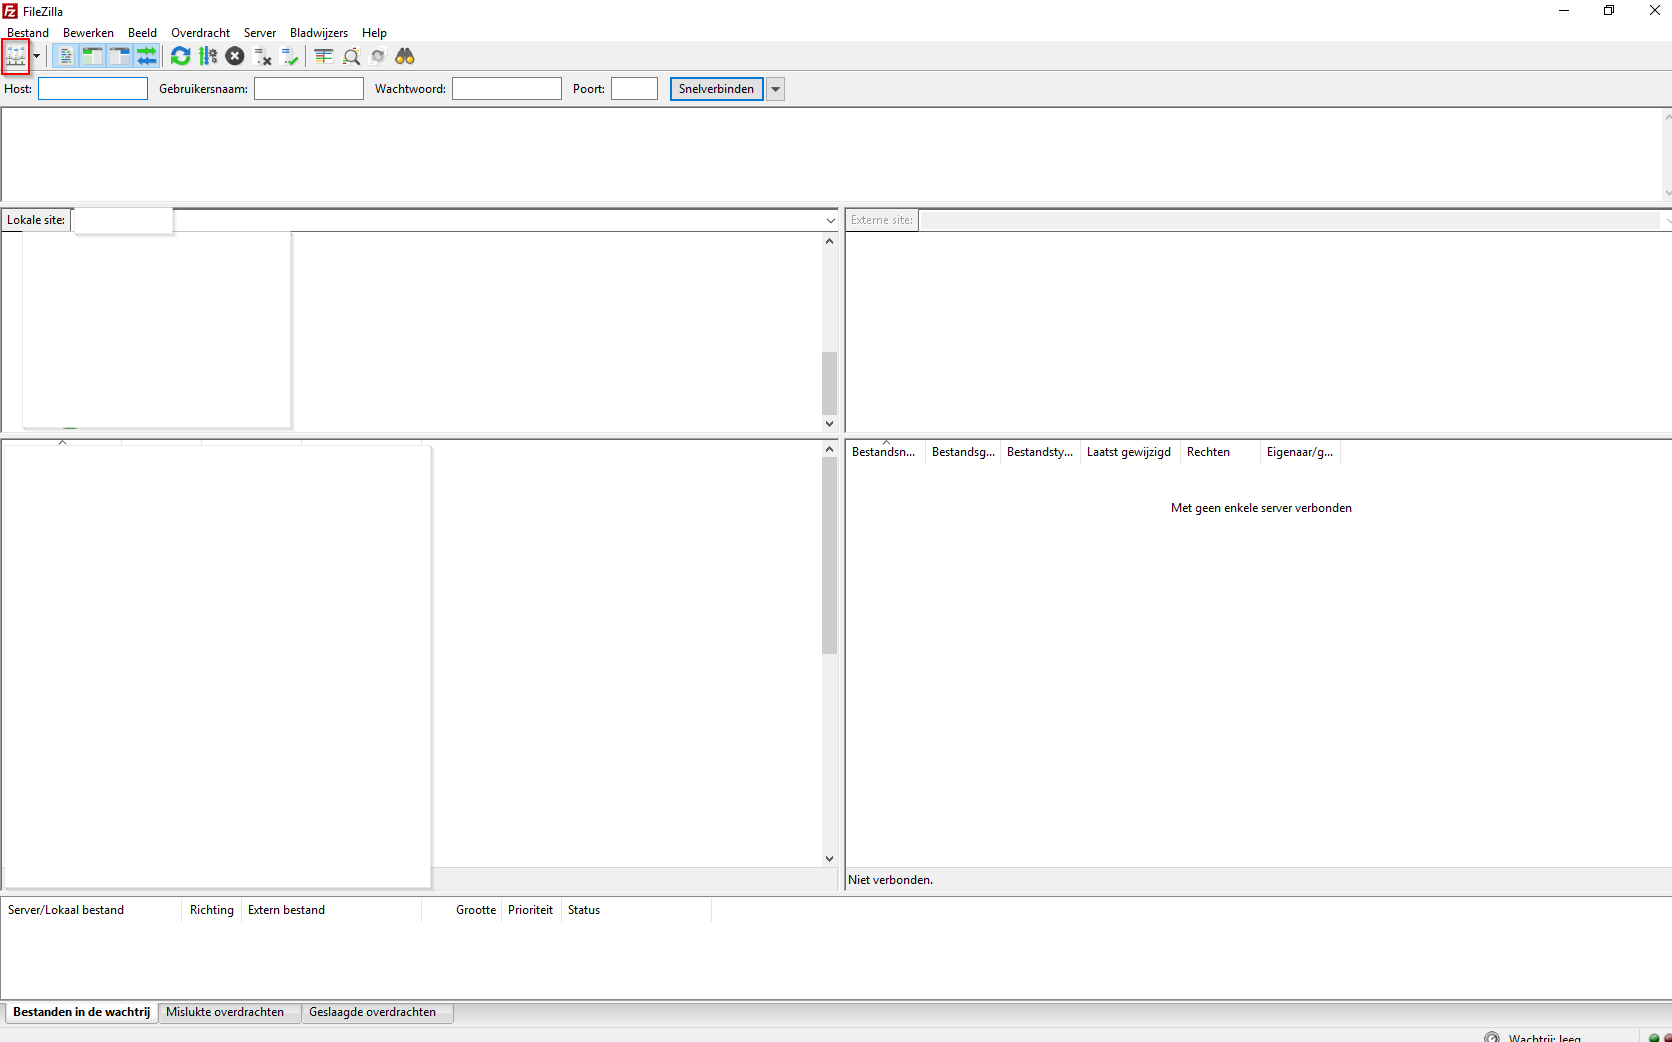The image size is (1672, 1042).
Task: Open the Bewerken menu
Action: 88,33
